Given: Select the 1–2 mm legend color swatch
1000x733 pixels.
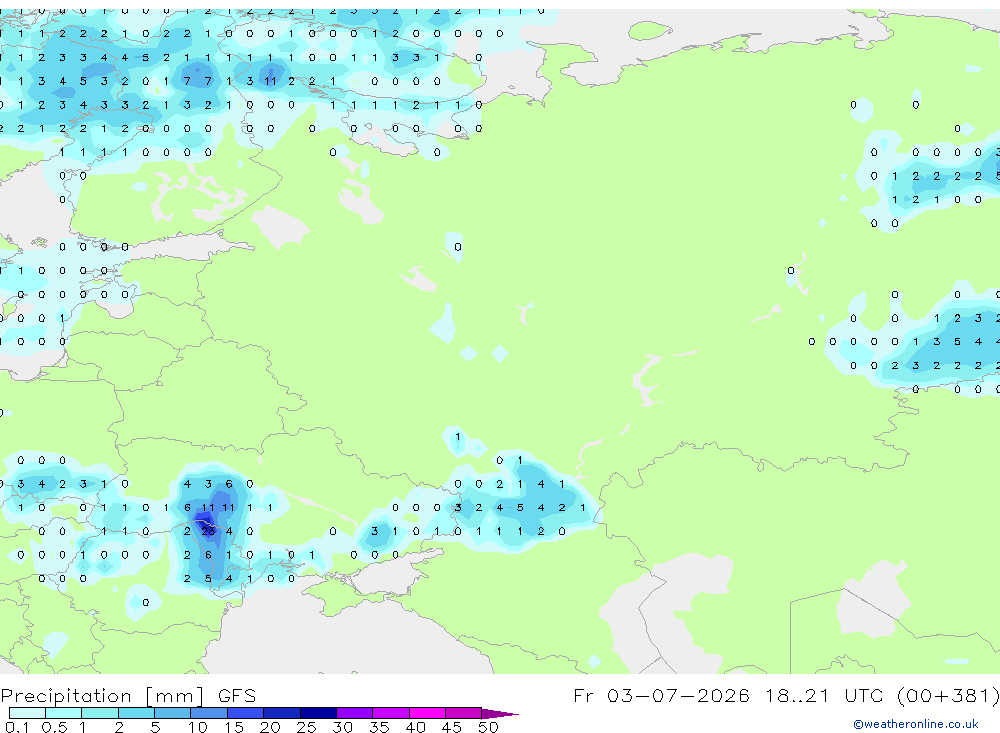Looking at the screenshot, I should click(100, 713).
